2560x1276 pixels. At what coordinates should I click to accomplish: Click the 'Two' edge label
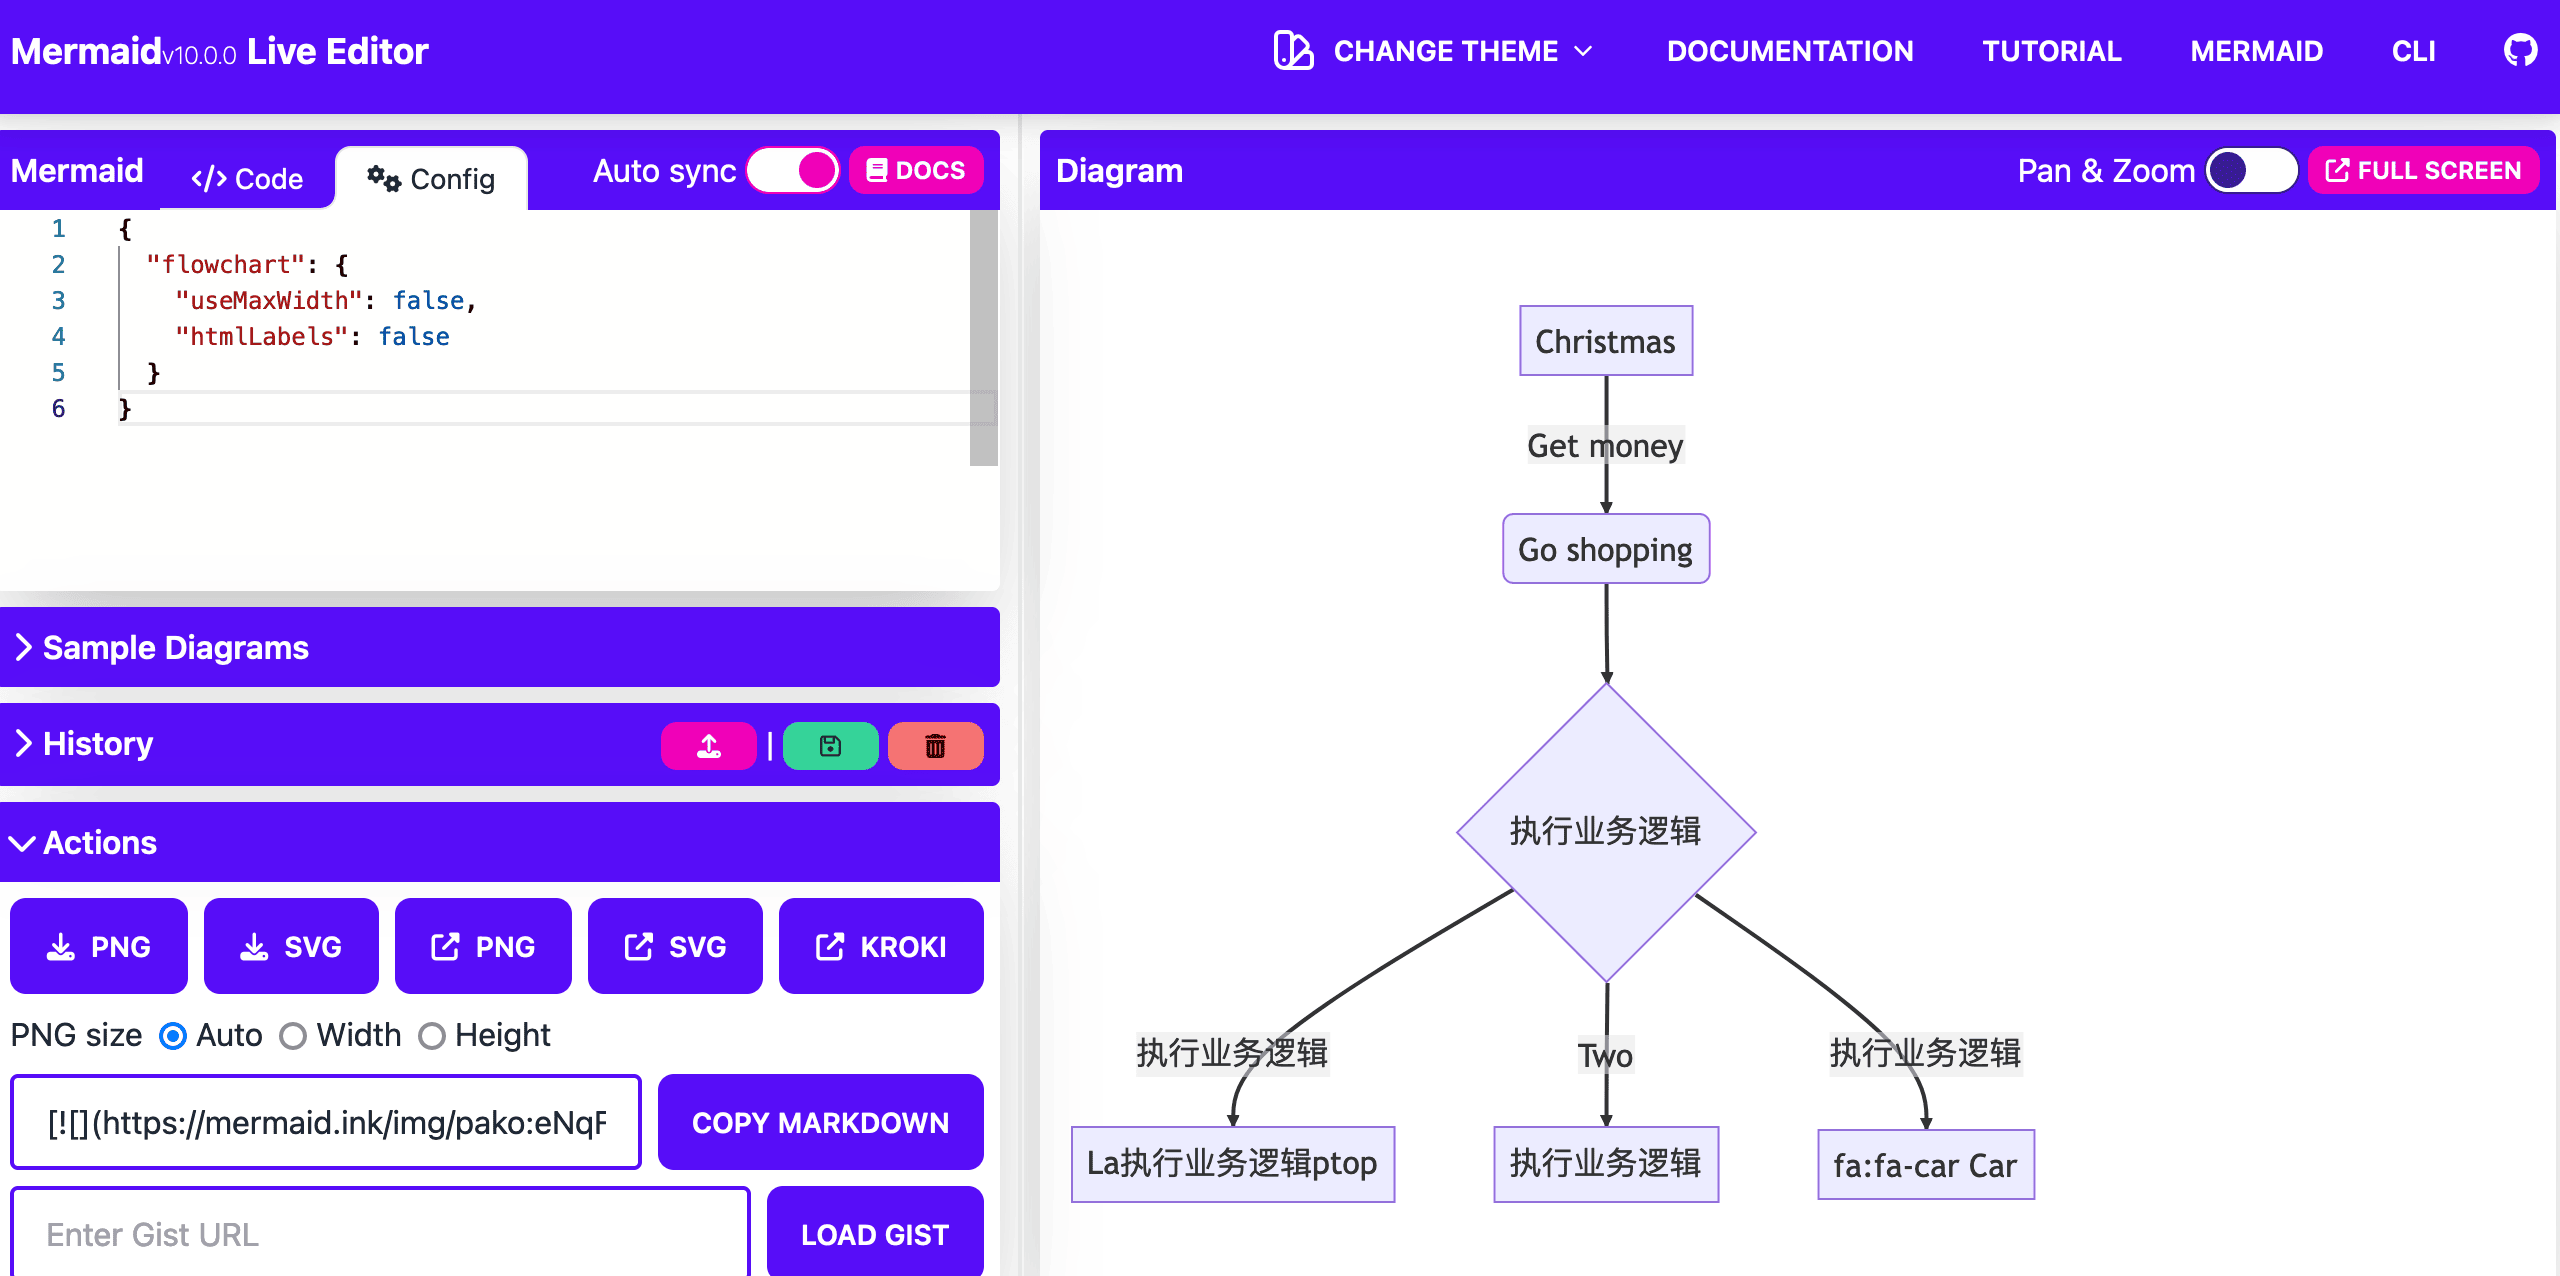coord(1606,1055)
